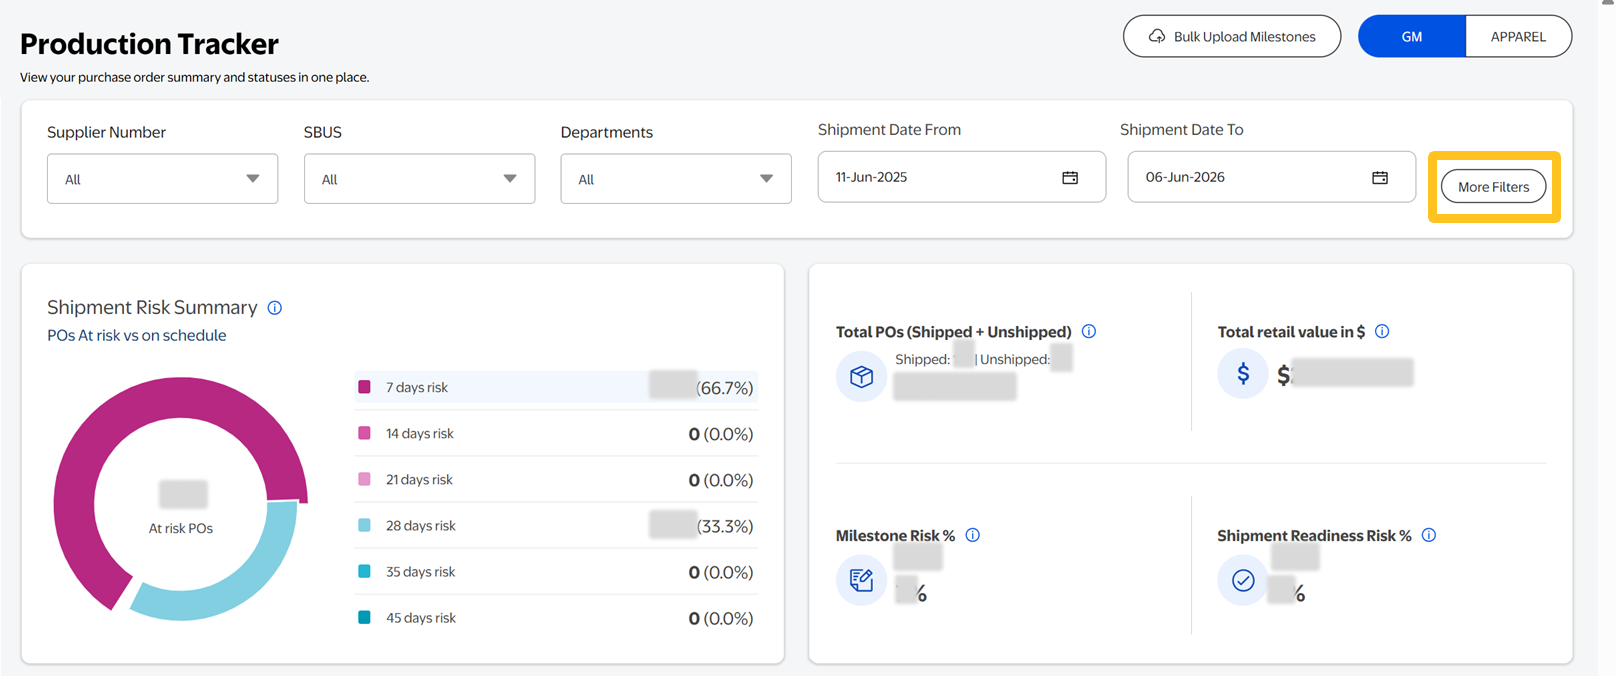1616x676 pixels.
Task: Click info icon beside Total retail value
Action: click(x=1382, y=331)
